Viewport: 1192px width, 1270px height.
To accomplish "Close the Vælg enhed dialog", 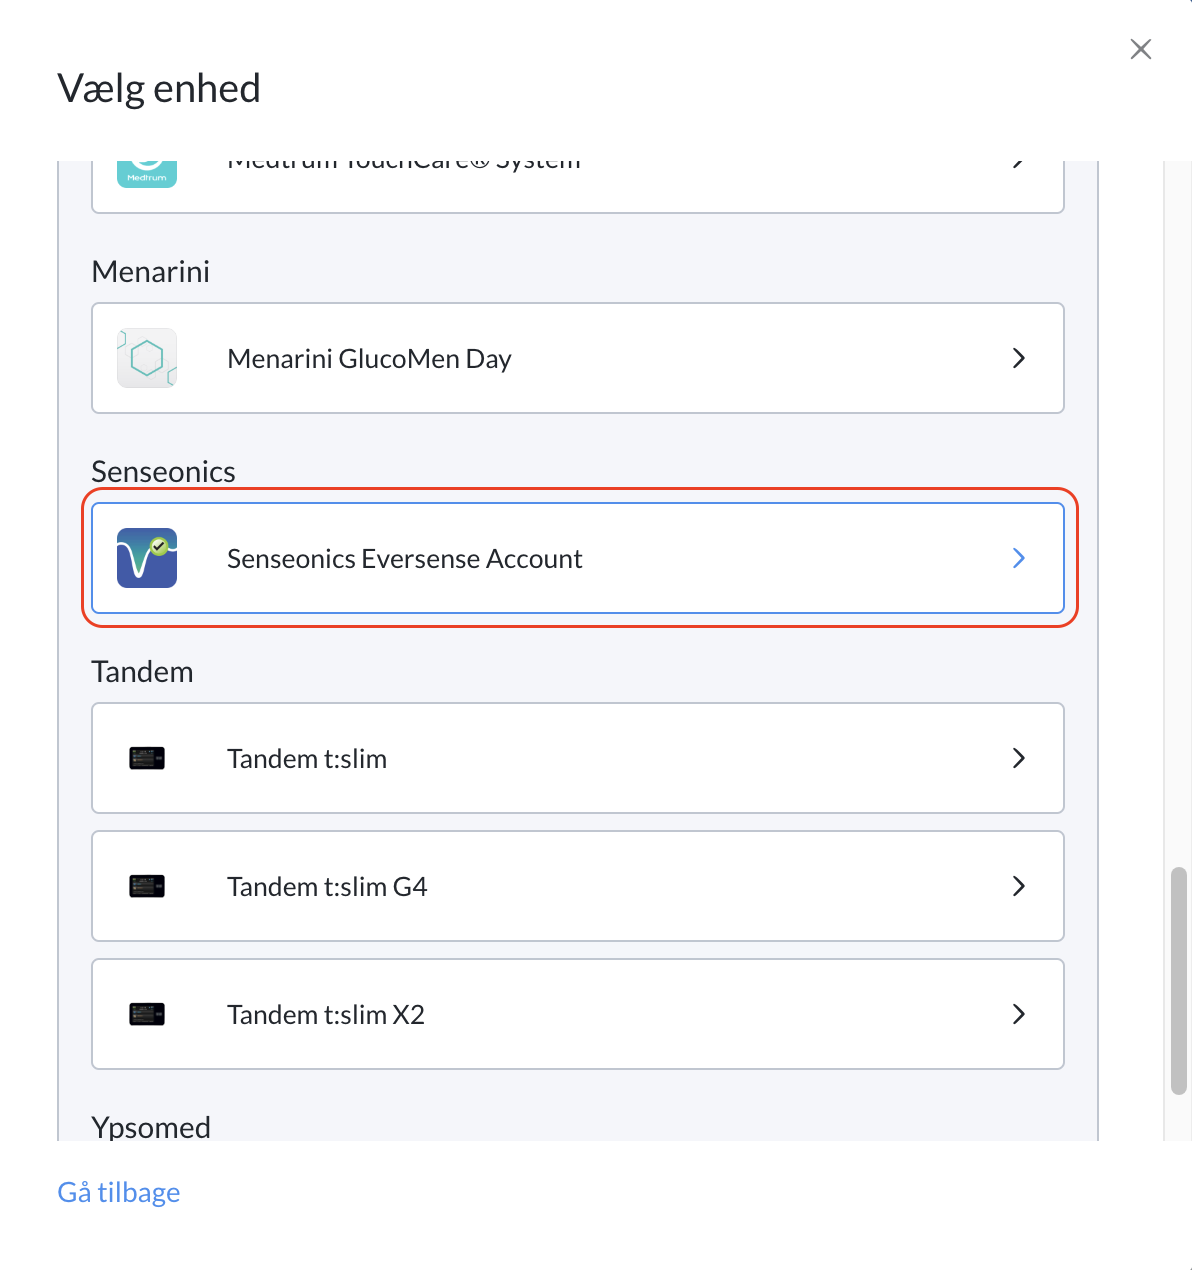I will coord(1141,49).
